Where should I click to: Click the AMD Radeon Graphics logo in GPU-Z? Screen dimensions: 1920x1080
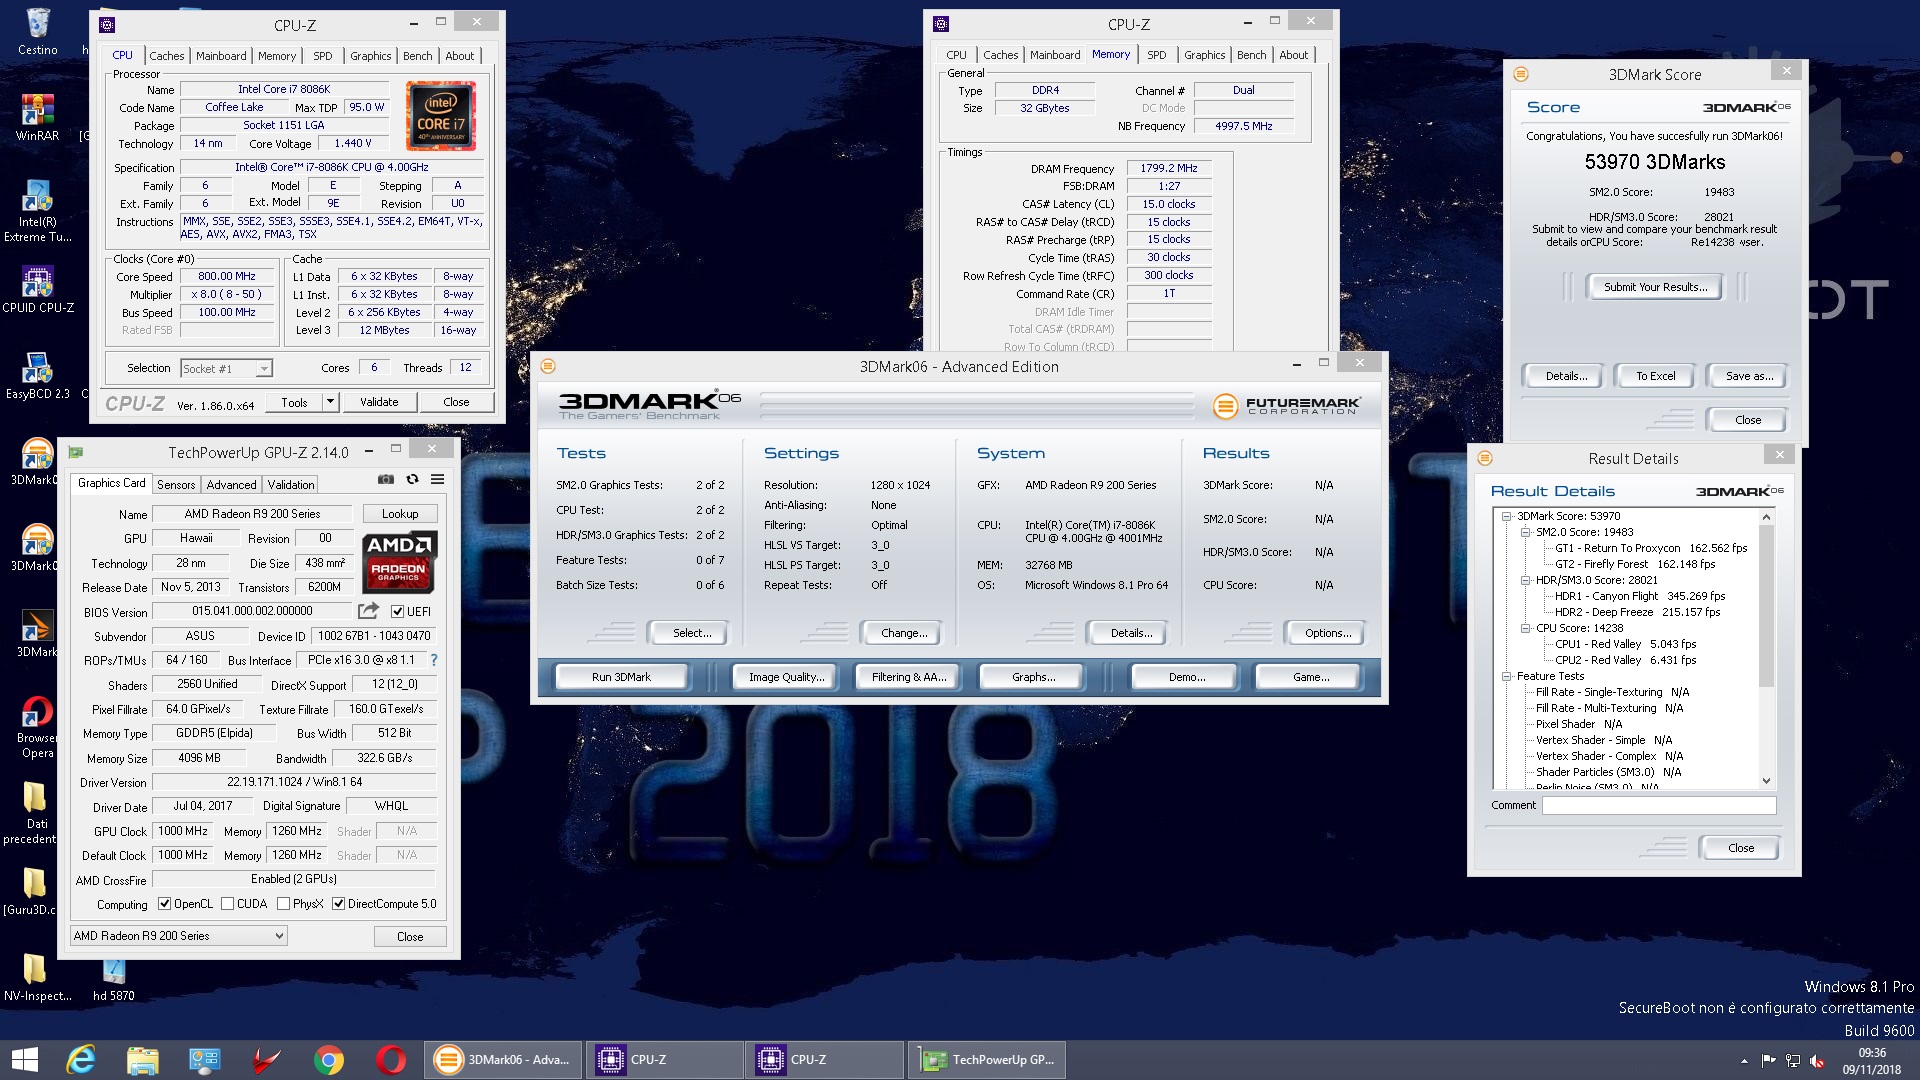point(399,562)
